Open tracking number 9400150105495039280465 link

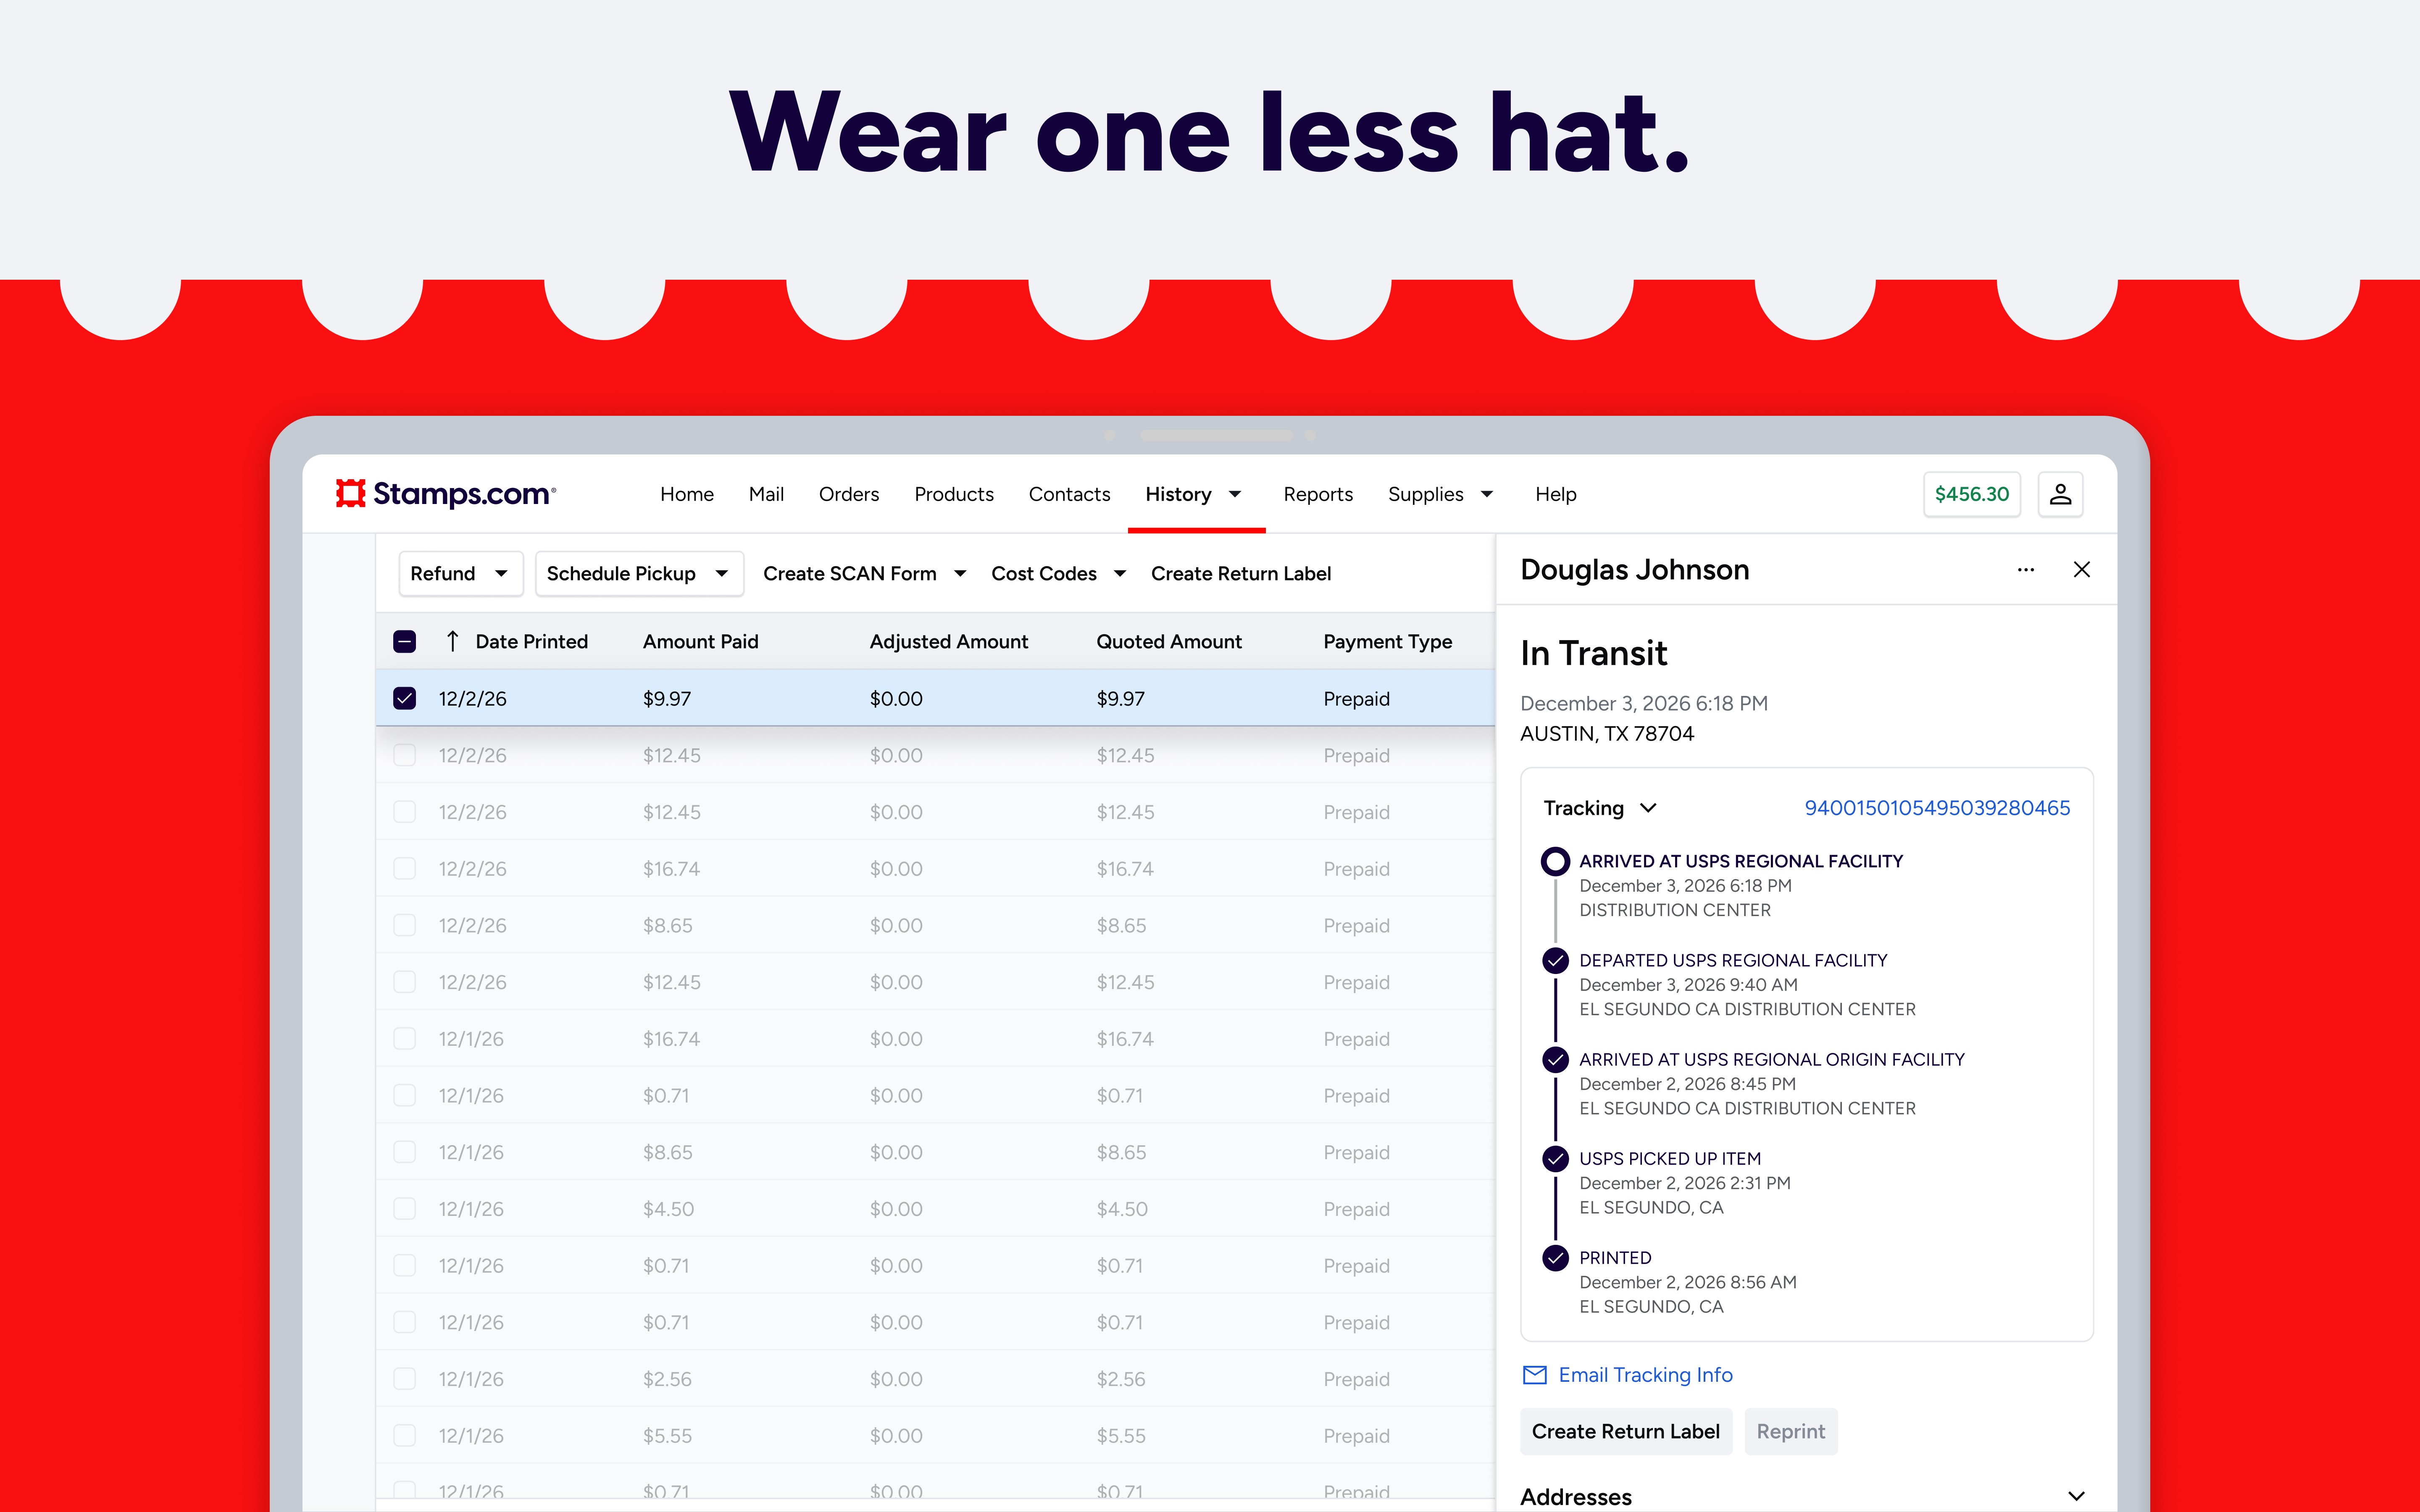tap(1937, 808)
